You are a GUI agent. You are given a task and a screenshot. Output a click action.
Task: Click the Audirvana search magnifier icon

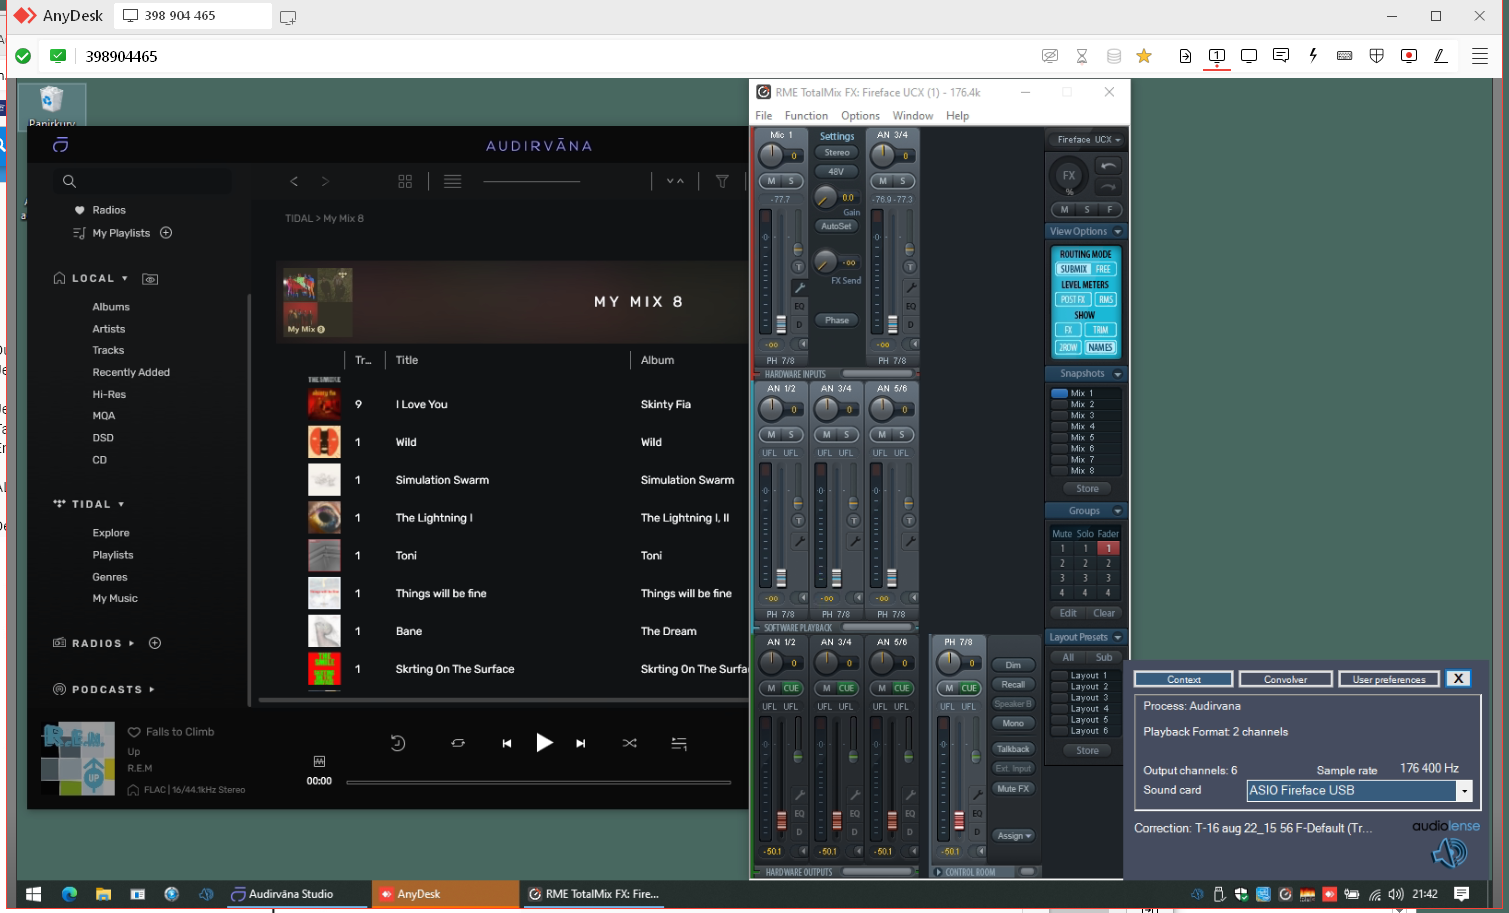69,181
